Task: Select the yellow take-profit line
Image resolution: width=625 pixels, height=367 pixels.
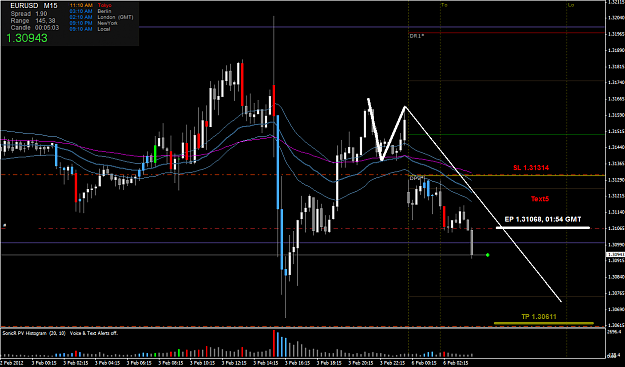Action: (x=544, y=323)
